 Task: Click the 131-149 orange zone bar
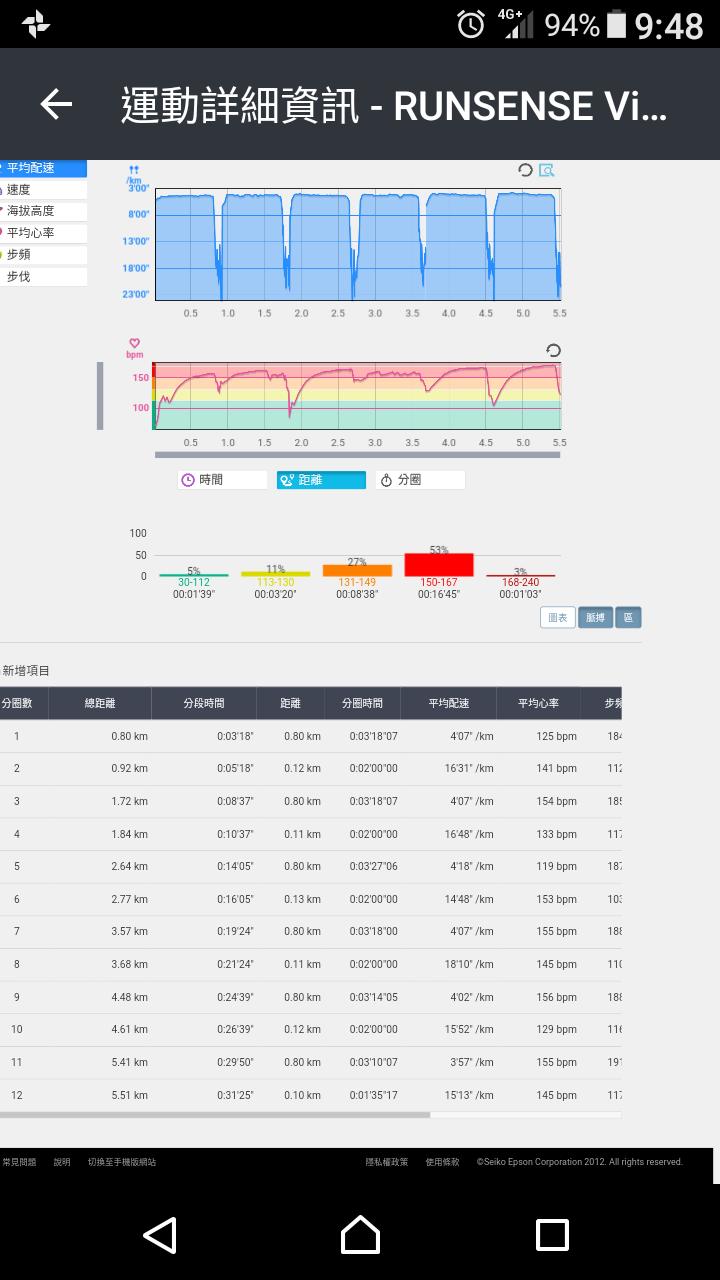point(357,570)
